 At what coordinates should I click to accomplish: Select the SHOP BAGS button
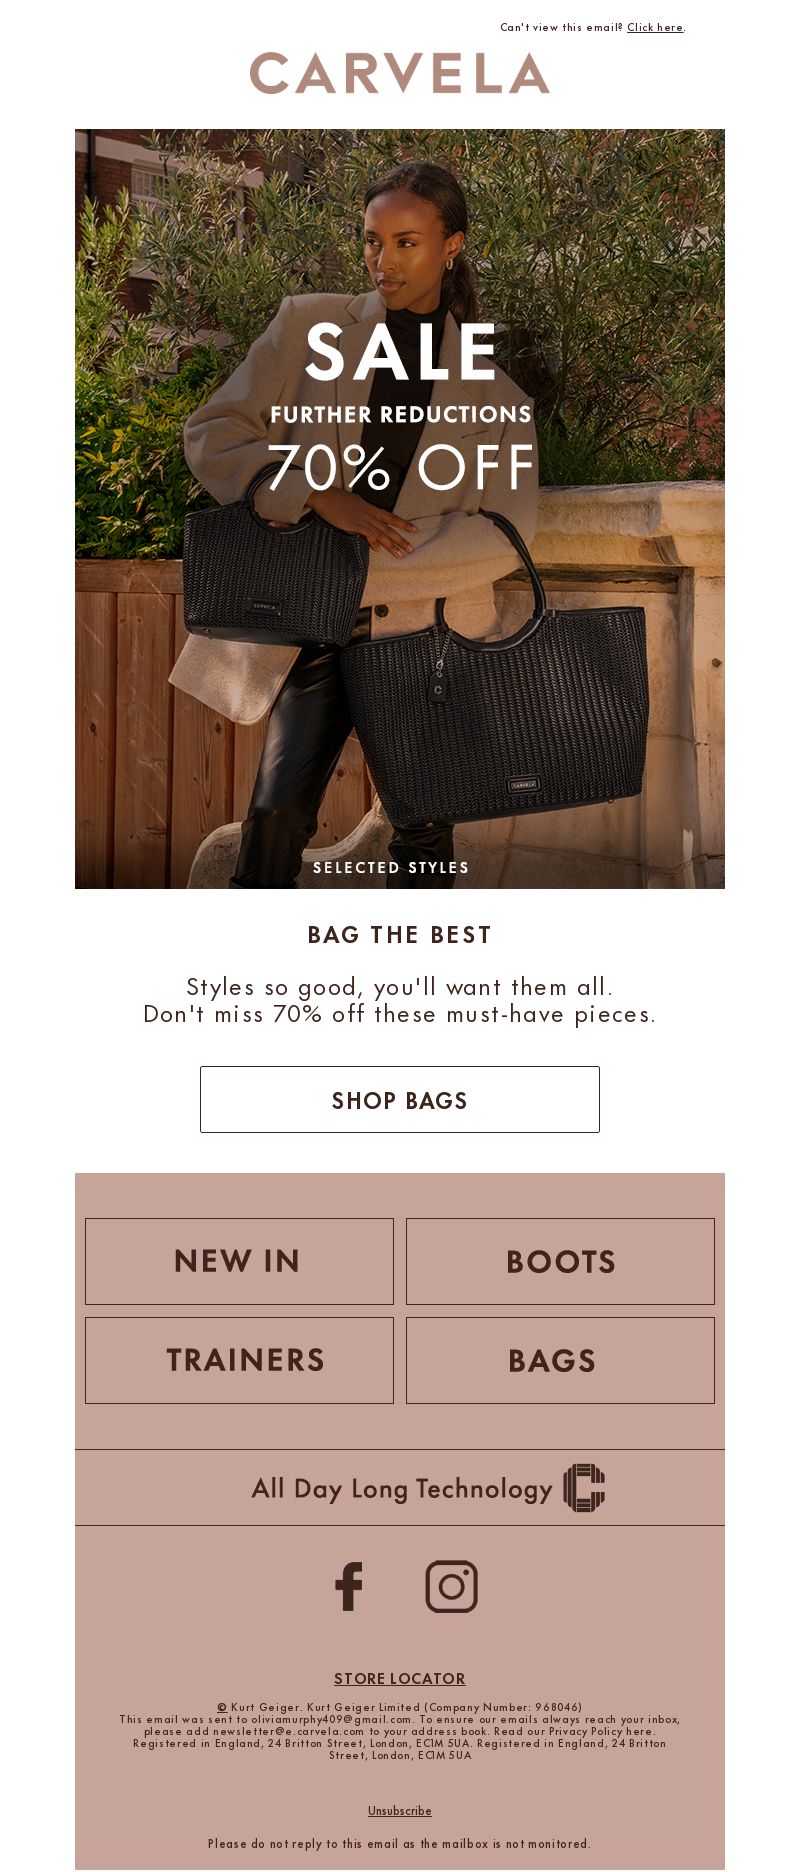[400, 1099]
